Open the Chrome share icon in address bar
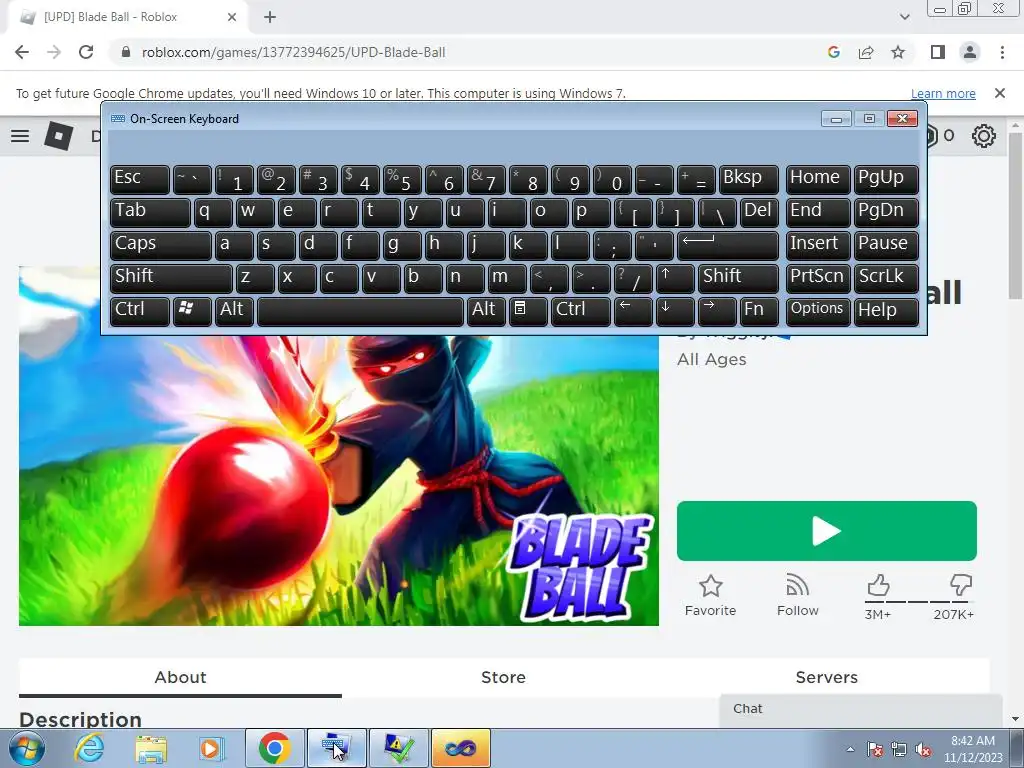1024x768 pixels. coord(866,52)
